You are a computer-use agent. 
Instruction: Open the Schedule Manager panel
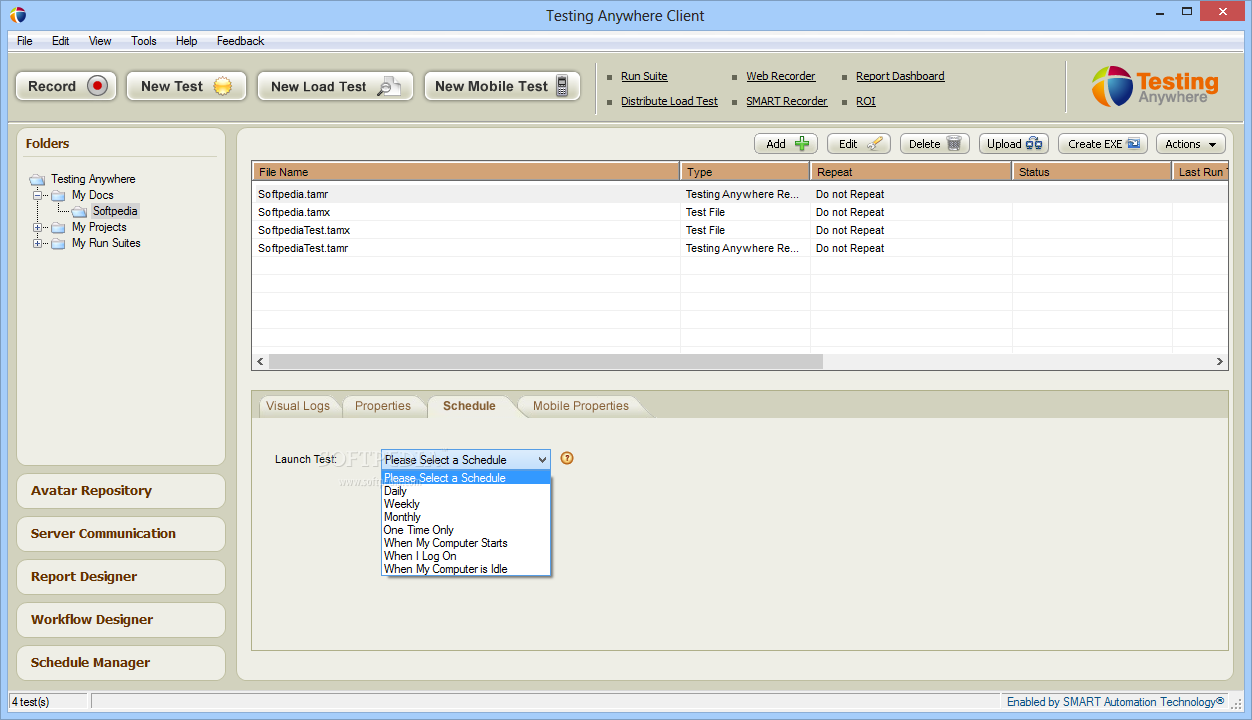coord(121,663)
